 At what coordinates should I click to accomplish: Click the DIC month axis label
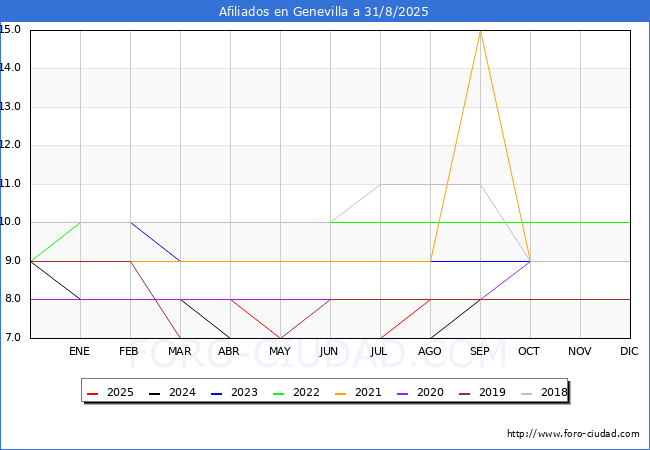point(629,352)
